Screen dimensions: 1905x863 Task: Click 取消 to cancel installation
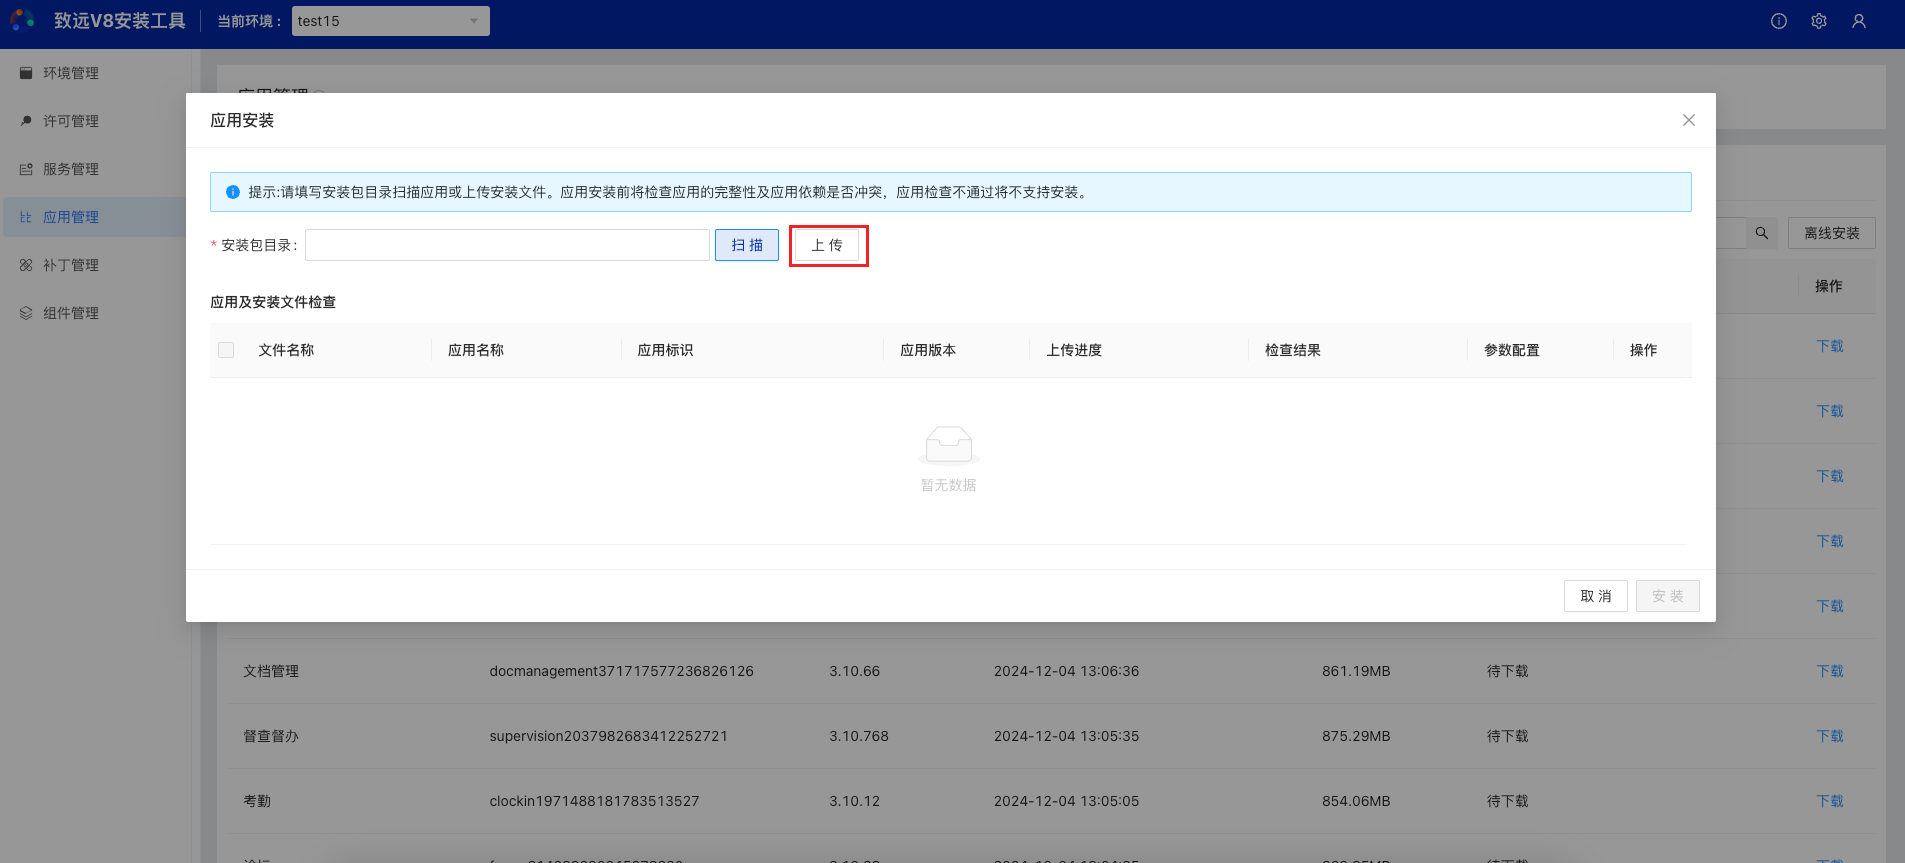click(1595, 596)
